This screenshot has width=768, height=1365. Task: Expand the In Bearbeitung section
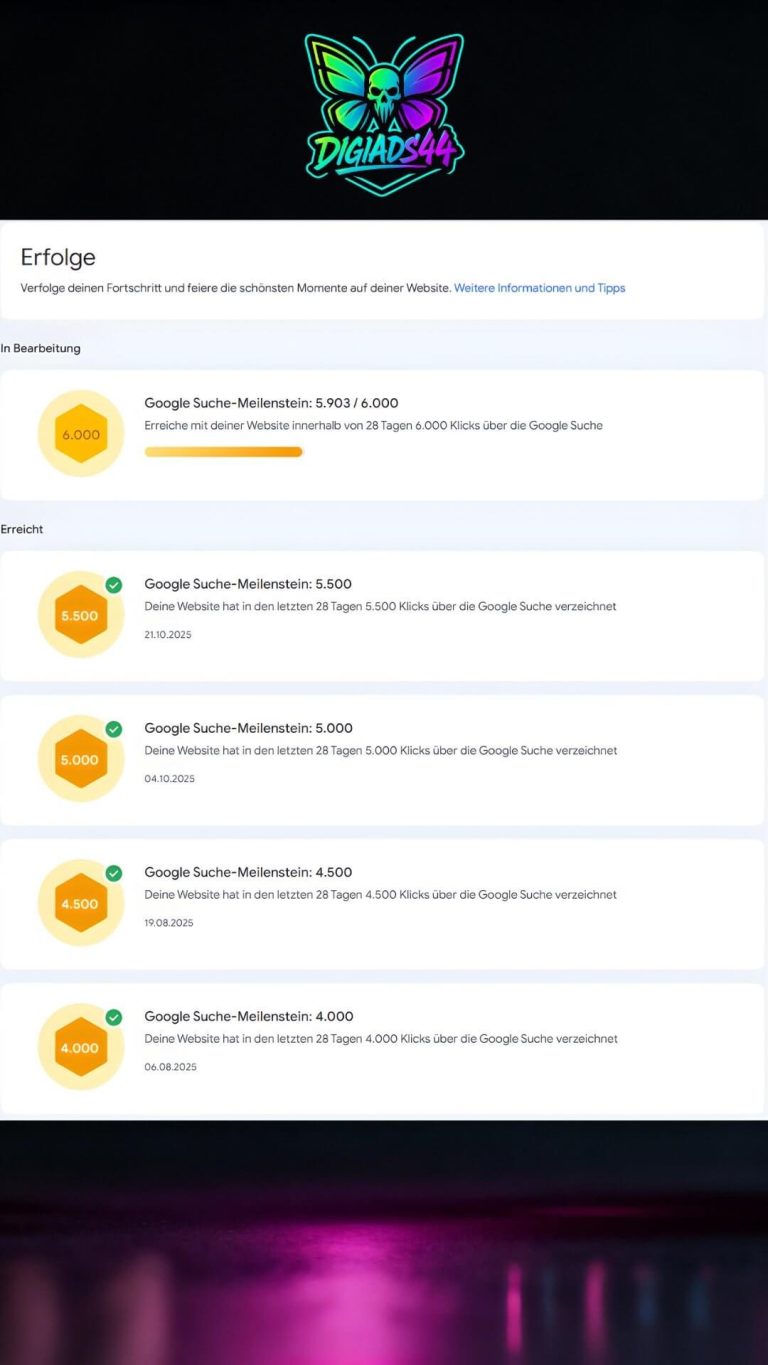[41, 348]
